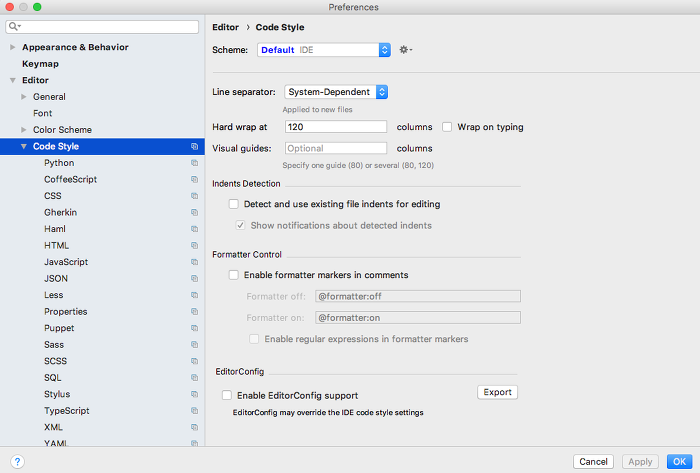Enable formatter markers in comments

tap(233, 275)
